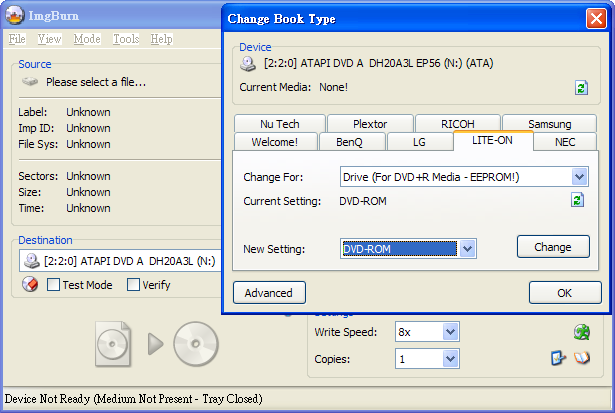615x413 pixels.
Task: Expand the Change For dropdown
Action: [580, 177]
